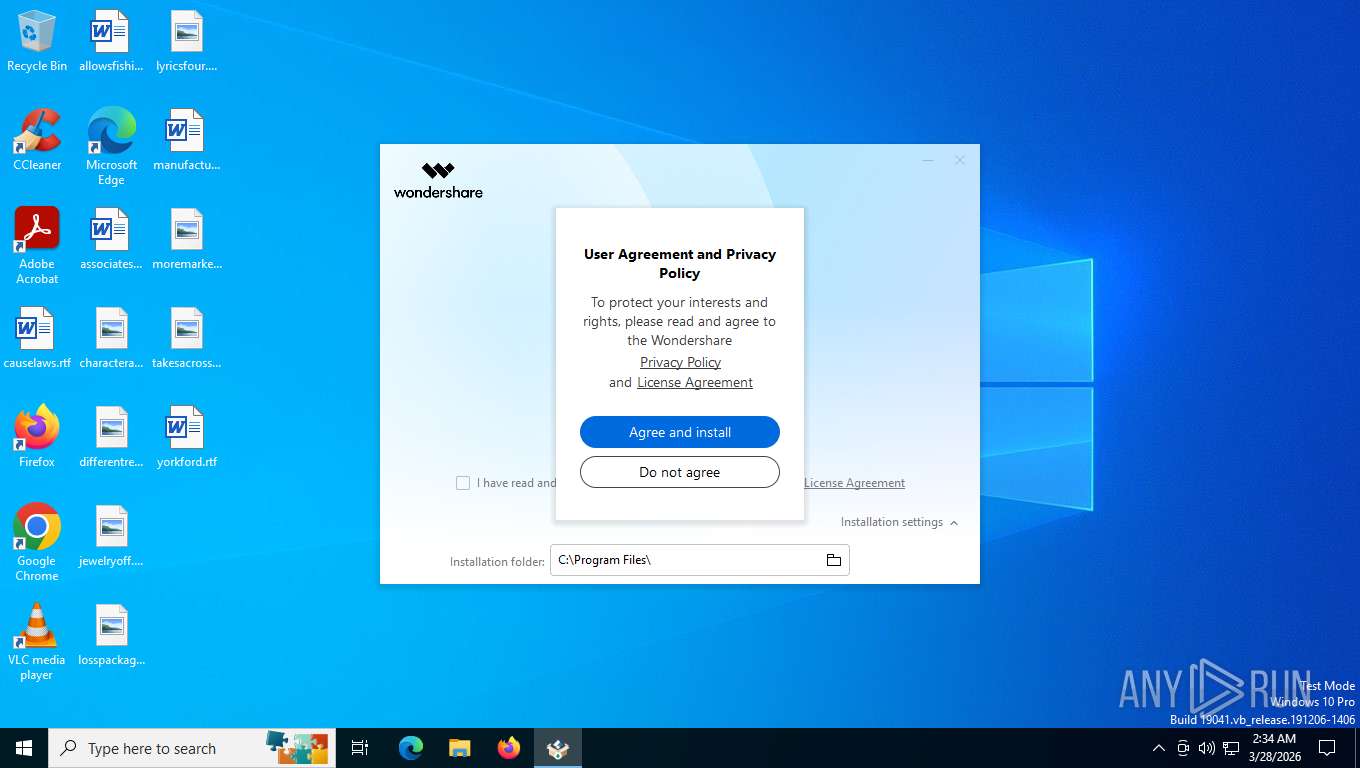Open the License Agreement link in dialog
The height and width of the screenshot is (768, 1360).
695,382
